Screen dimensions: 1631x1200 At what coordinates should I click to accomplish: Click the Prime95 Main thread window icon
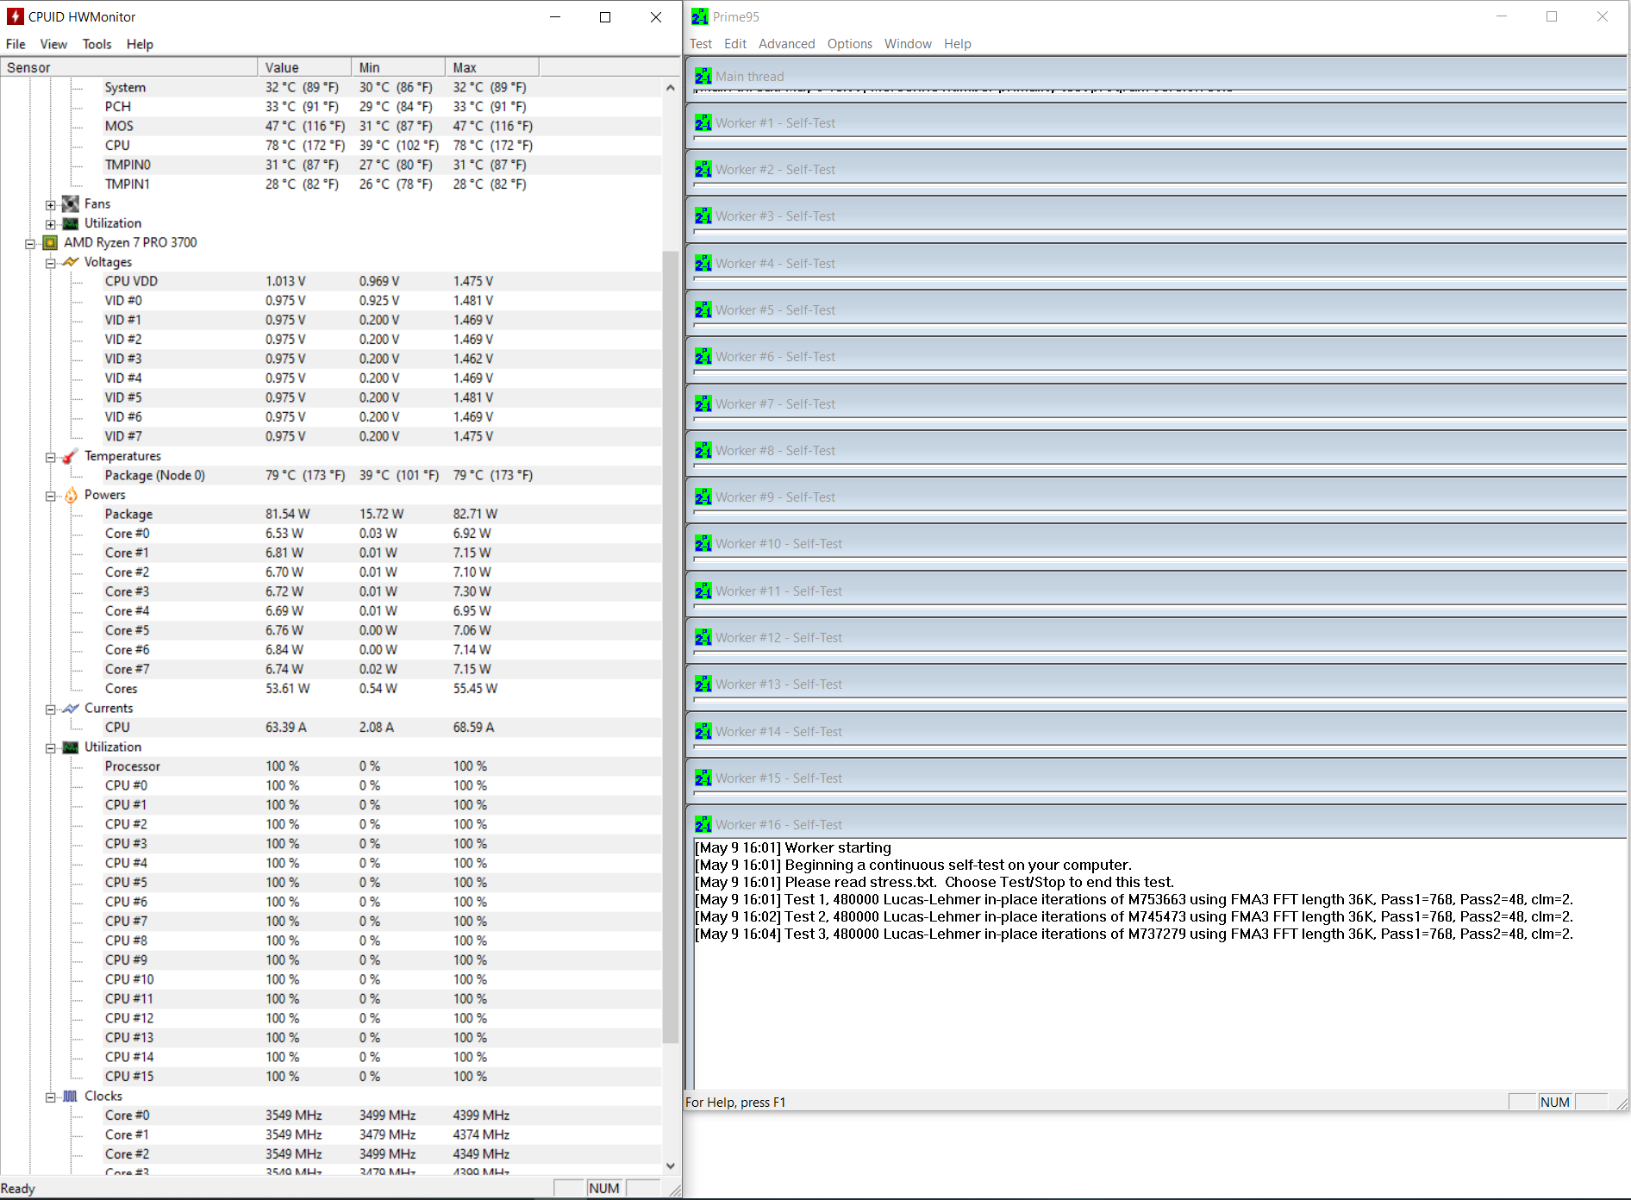[x=703, y=76]
